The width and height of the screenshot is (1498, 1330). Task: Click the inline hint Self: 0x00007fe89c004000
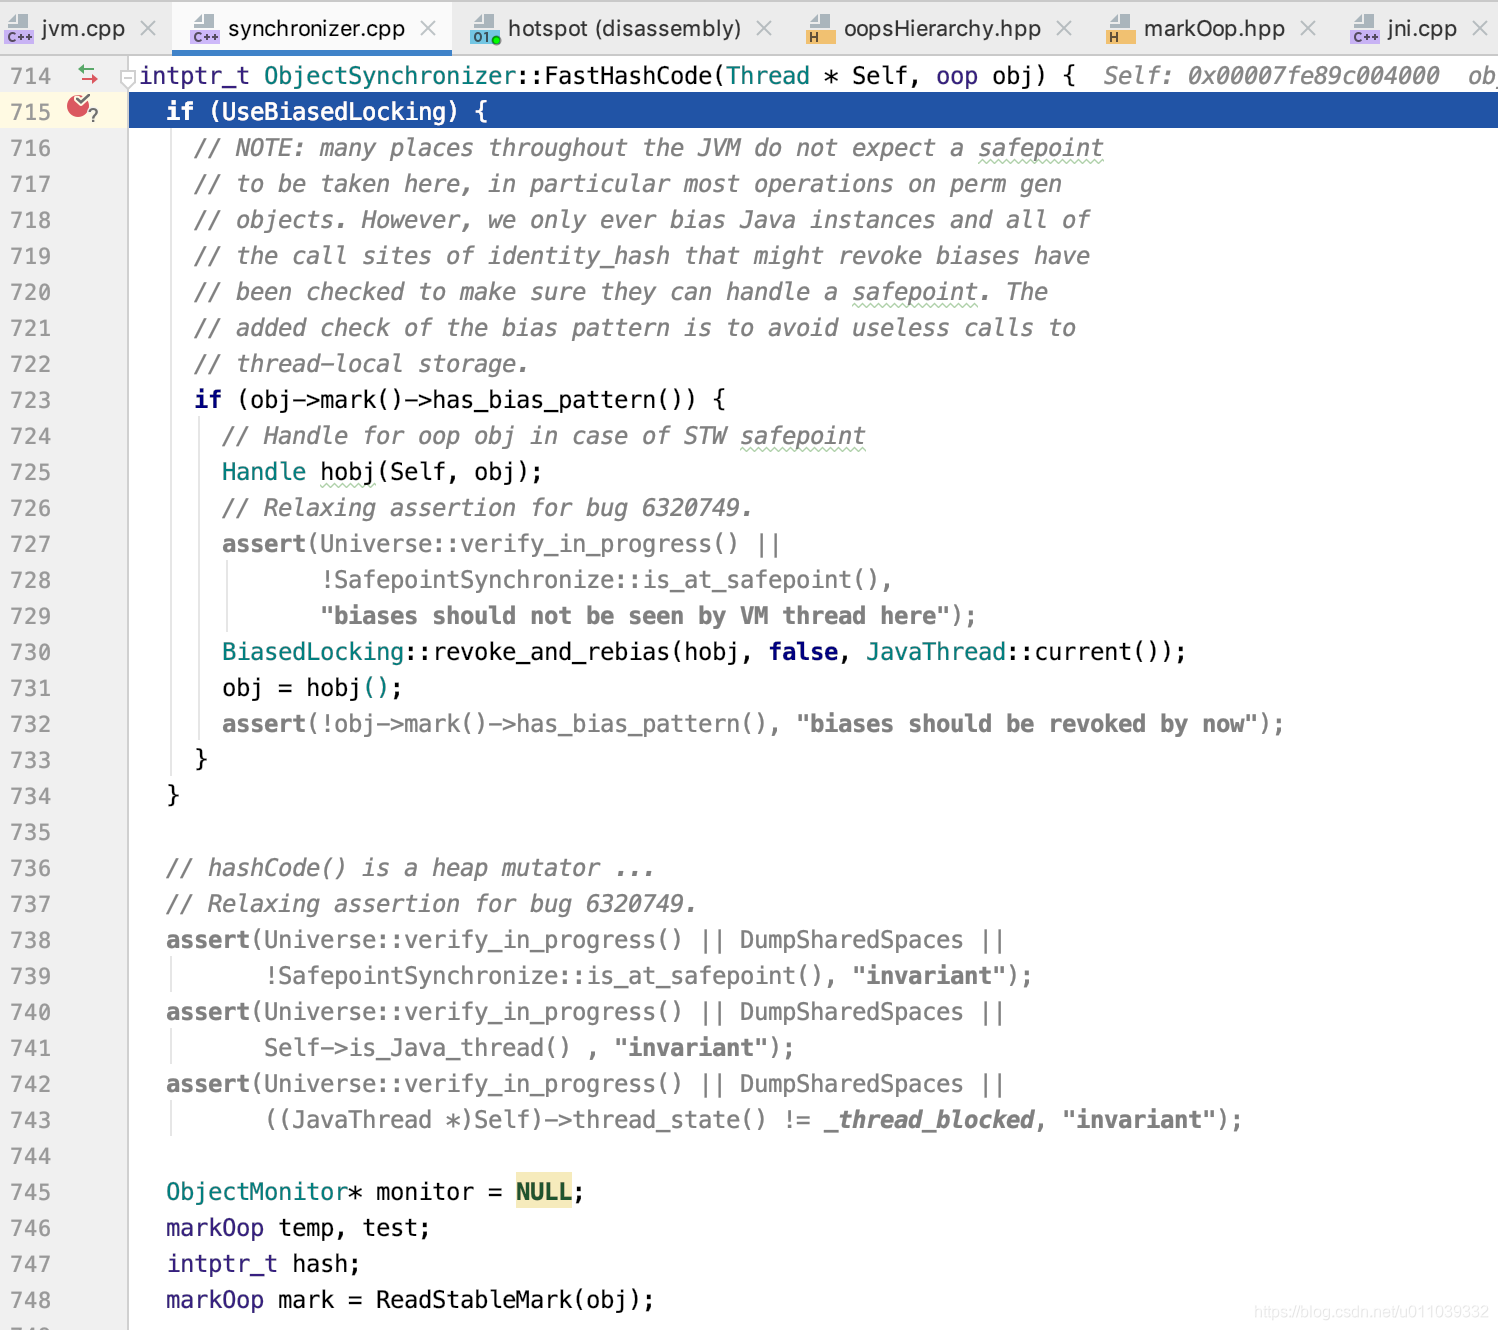(1270, 74)
